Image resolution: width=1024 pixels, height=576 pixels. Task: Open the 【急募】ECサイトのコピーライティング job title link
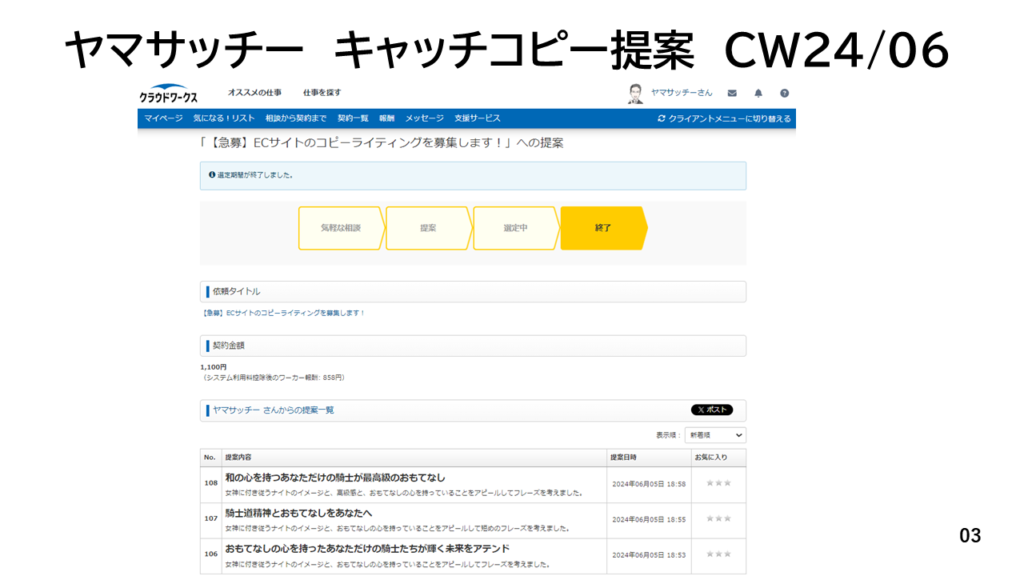click(x=283, y=313)
